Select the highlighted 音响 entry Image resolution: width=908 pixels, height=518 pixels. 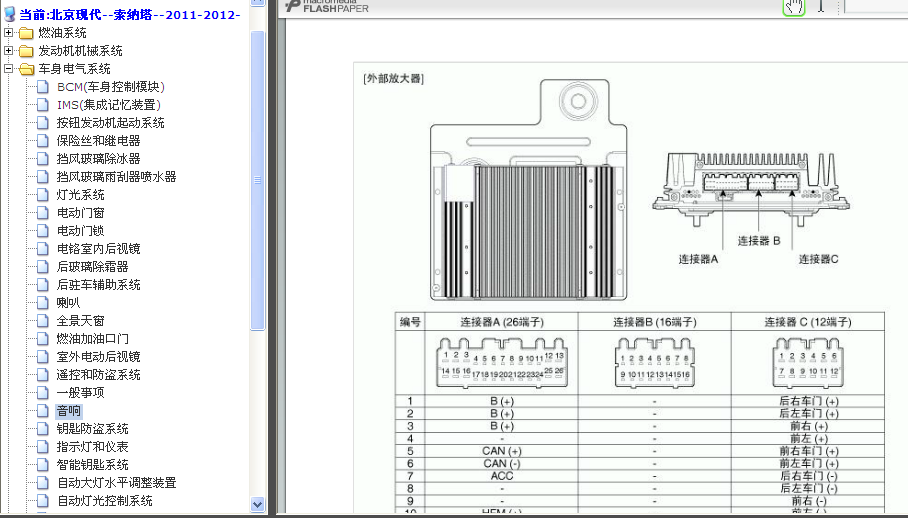point(69,410)
